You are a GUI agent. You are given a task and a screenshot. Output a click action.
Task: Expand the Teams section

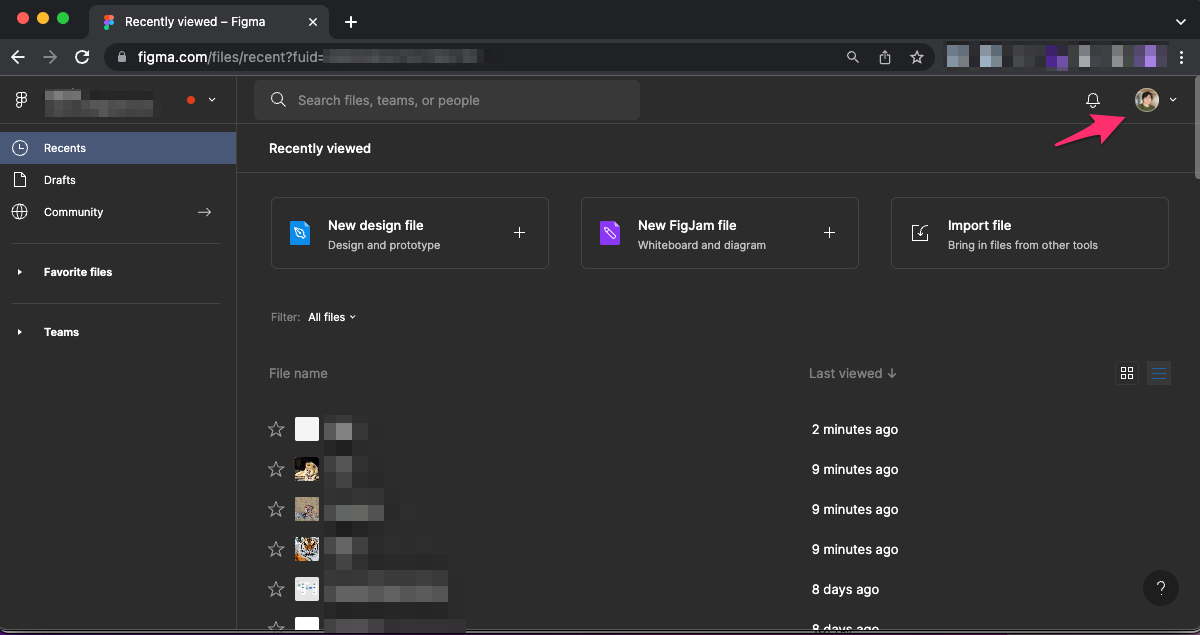point(19,332)
